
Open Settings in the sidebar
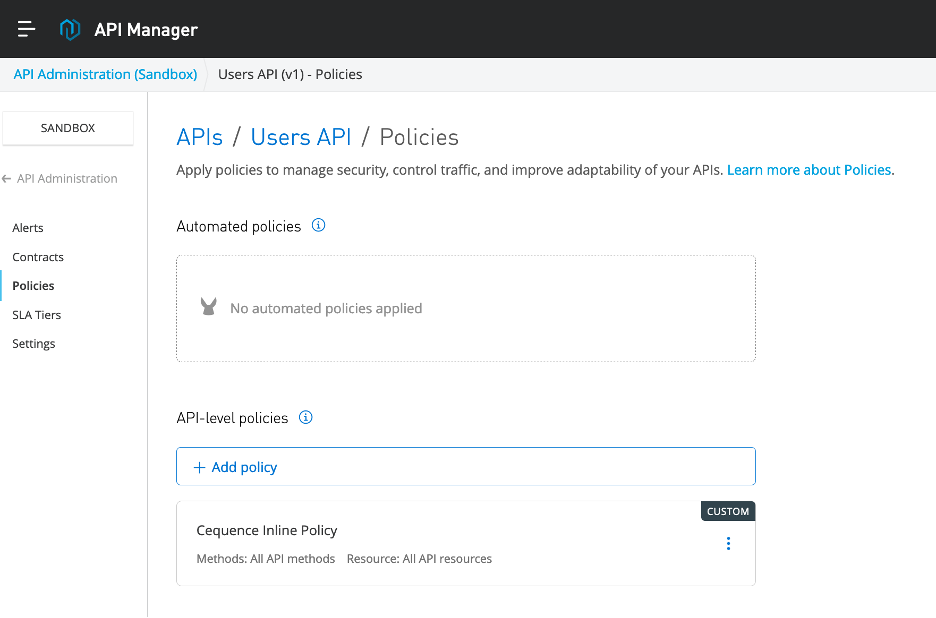[33, 343]
